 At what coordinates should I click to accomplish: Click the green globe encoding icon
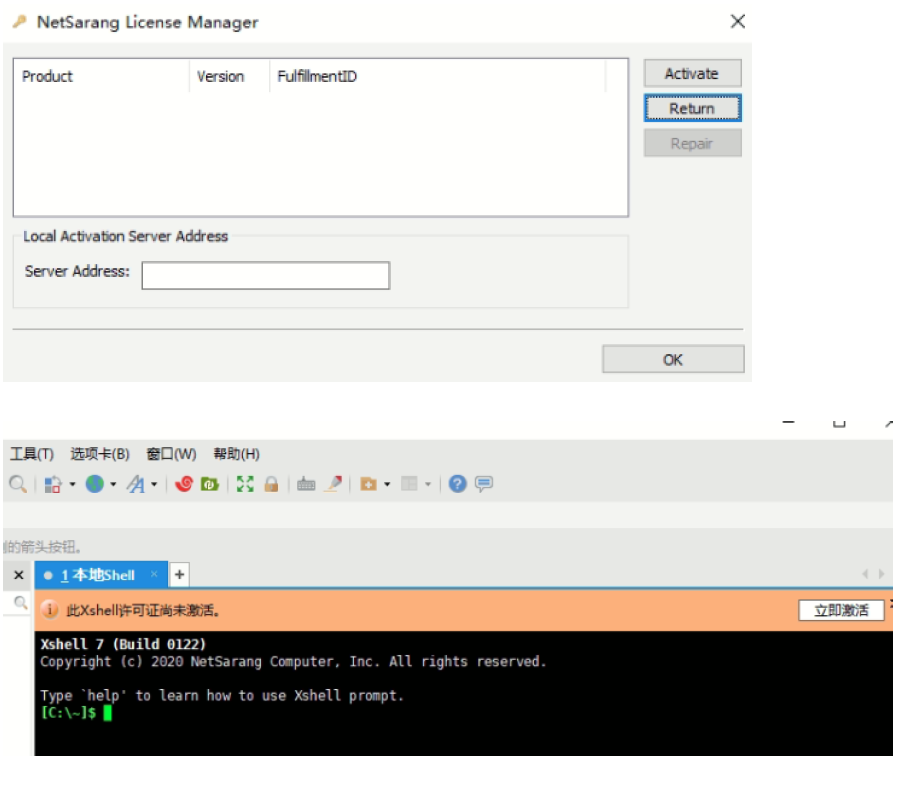94,484
